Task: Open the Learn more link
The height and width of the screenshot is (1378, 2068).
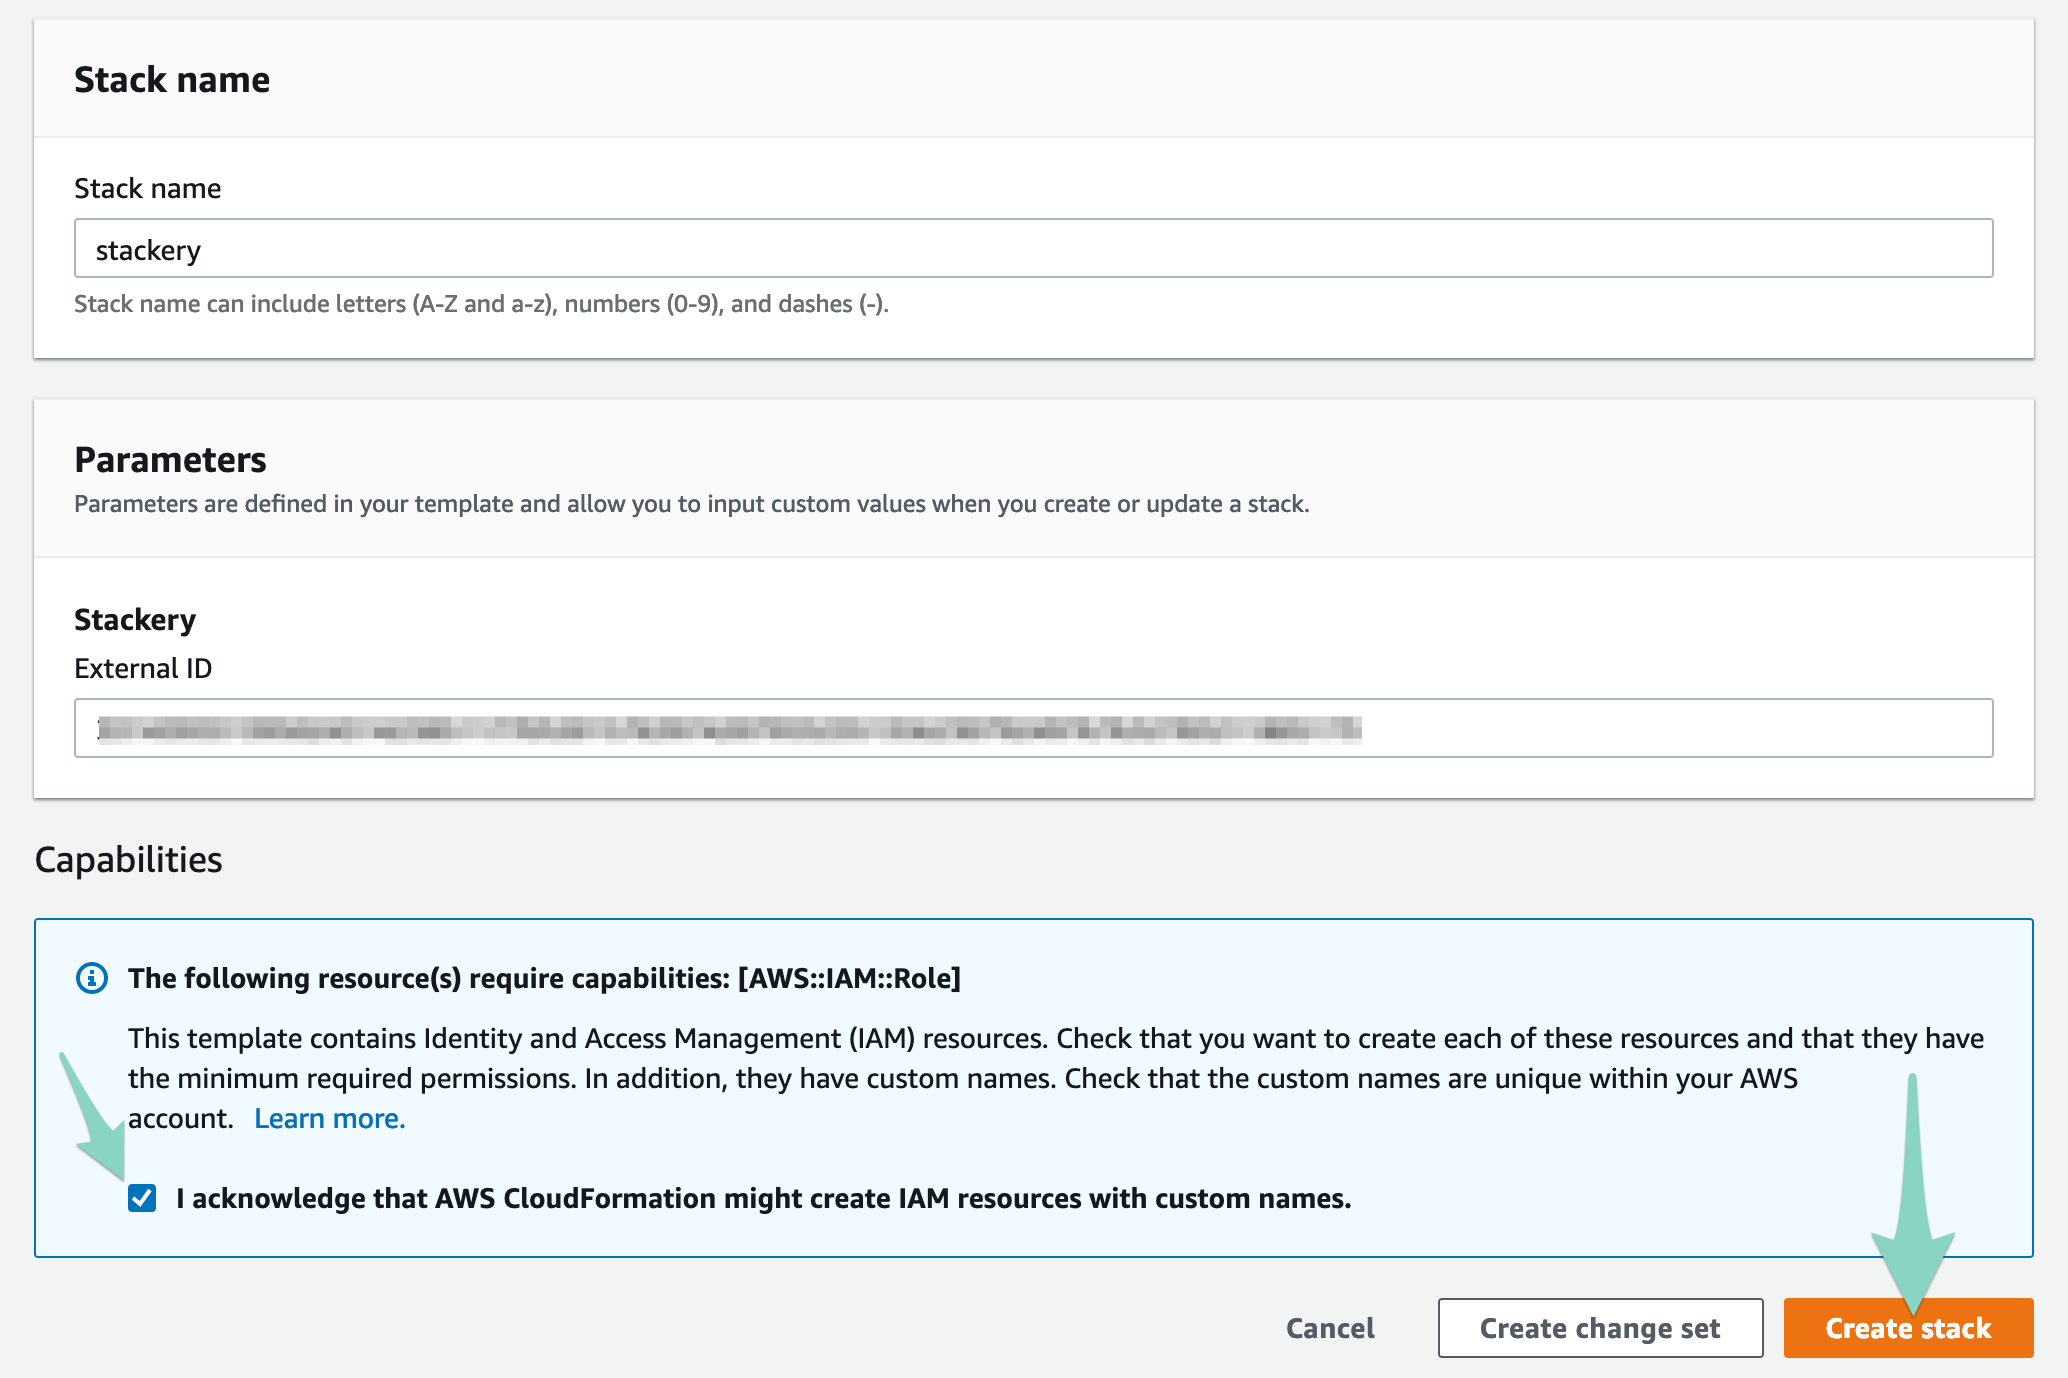Action: click(x=329, y=1118)
